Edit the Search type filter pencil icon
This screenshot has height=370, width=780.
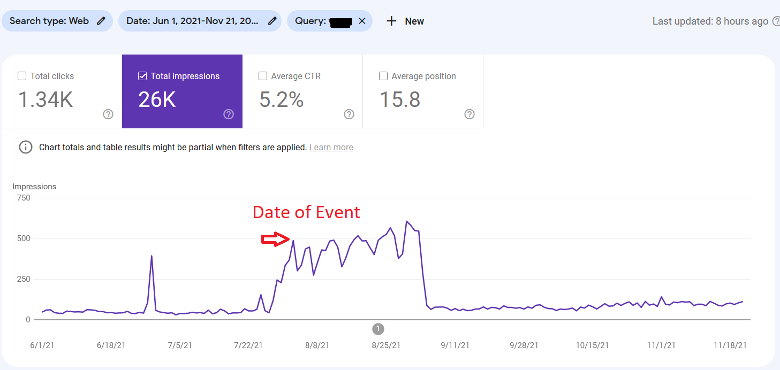click(x=101, y=21)
